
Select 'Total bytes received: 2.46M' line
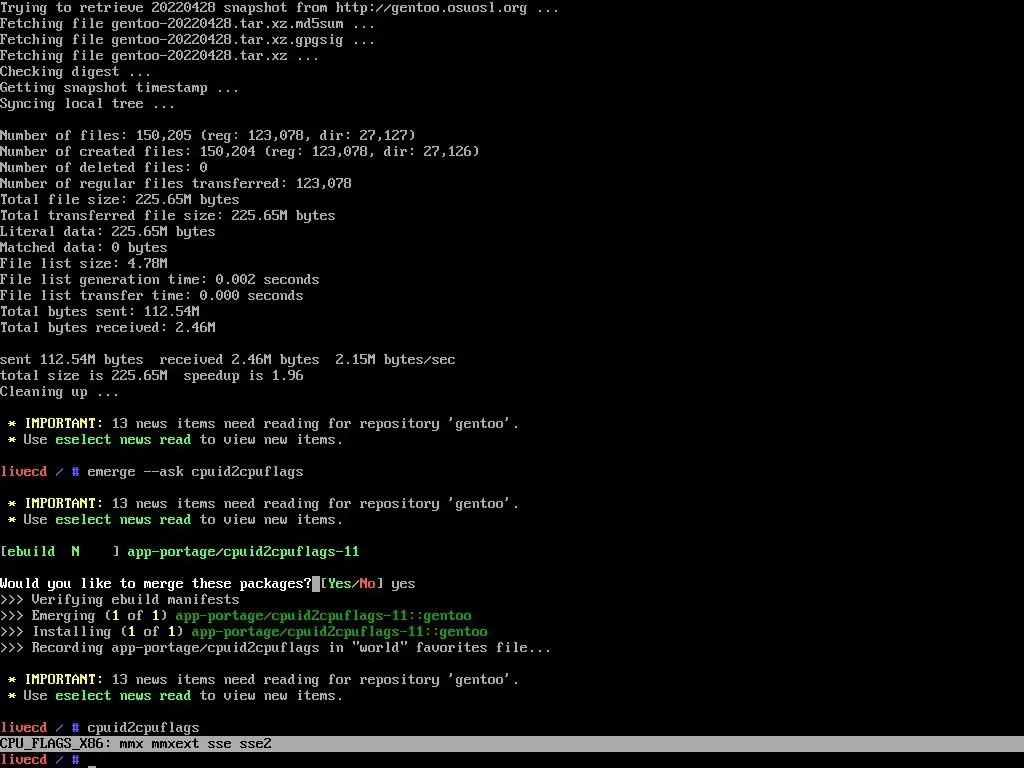(x=108, y=328)
